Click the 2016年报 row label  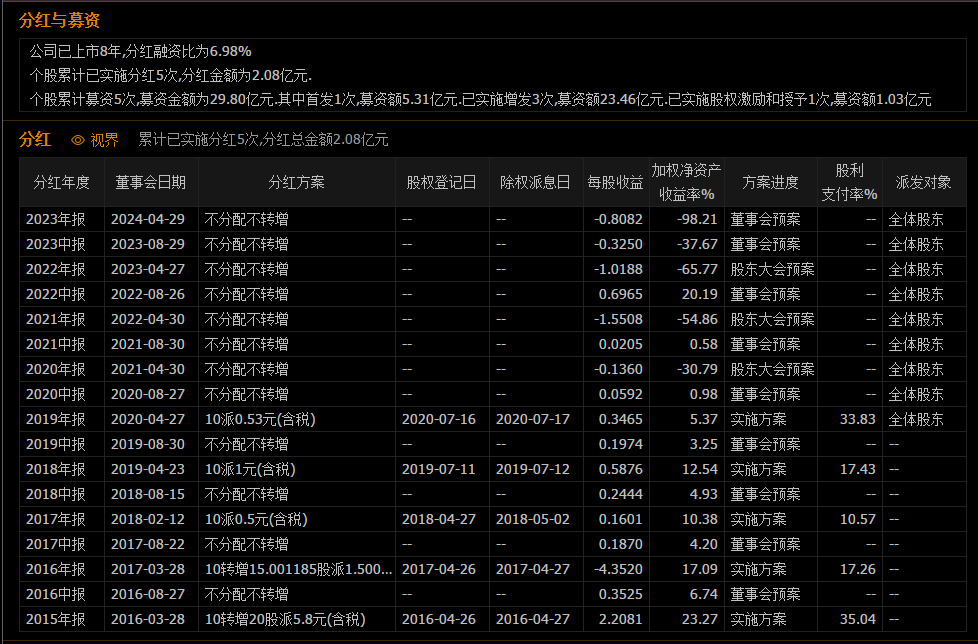56,569
